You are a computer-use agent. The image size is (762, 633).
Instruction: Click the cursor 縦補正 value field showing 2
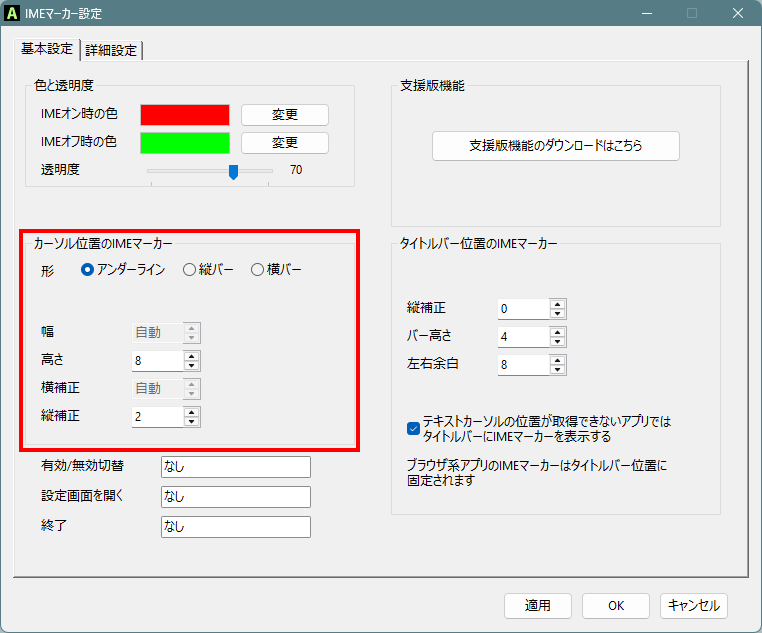coord(157,416)
